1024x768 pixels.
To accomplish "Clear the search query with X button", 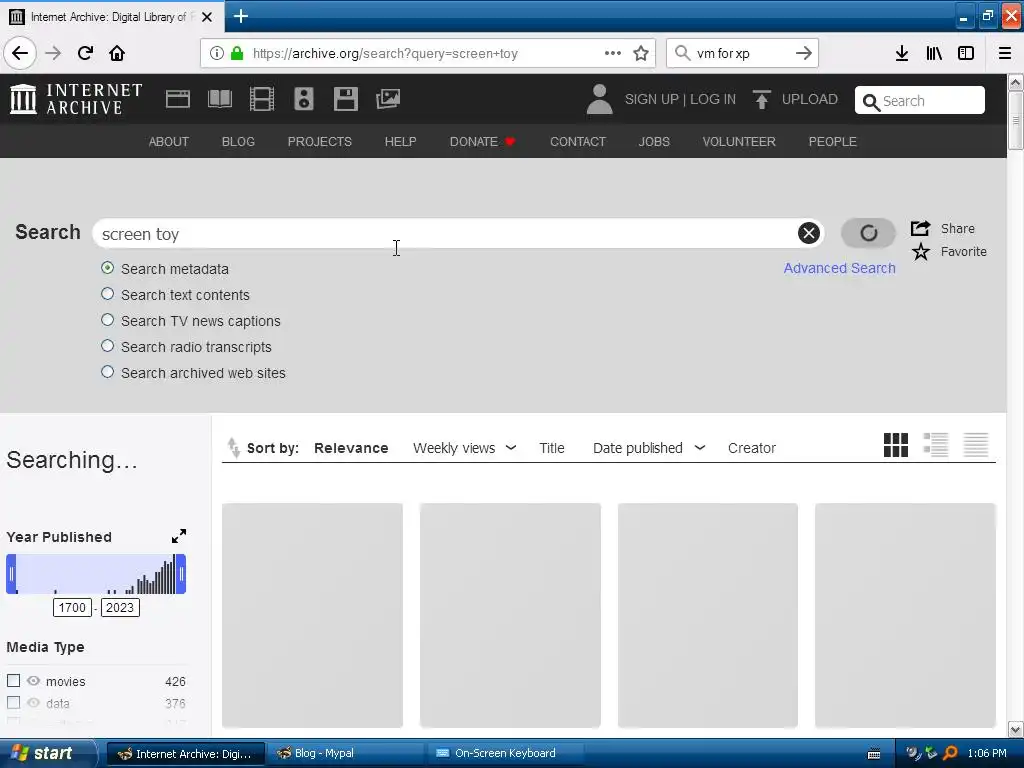I will [808, 232].
